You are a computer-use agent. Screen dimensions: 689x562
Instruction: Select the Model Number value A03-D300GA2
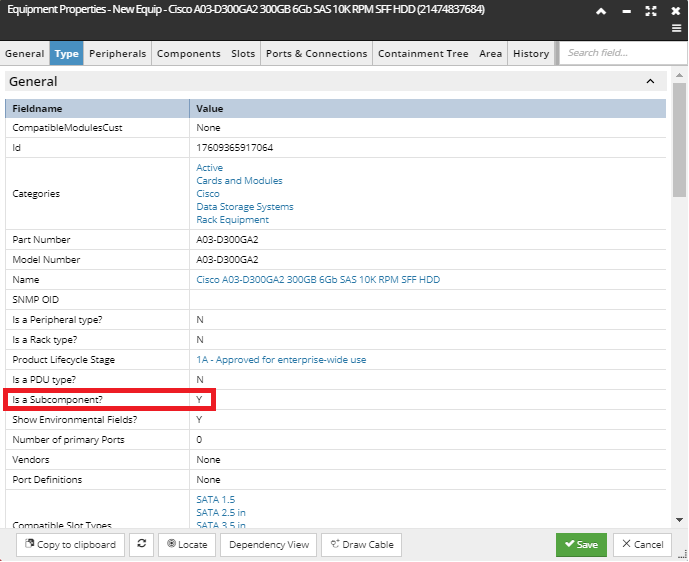(x=227, y=260)
